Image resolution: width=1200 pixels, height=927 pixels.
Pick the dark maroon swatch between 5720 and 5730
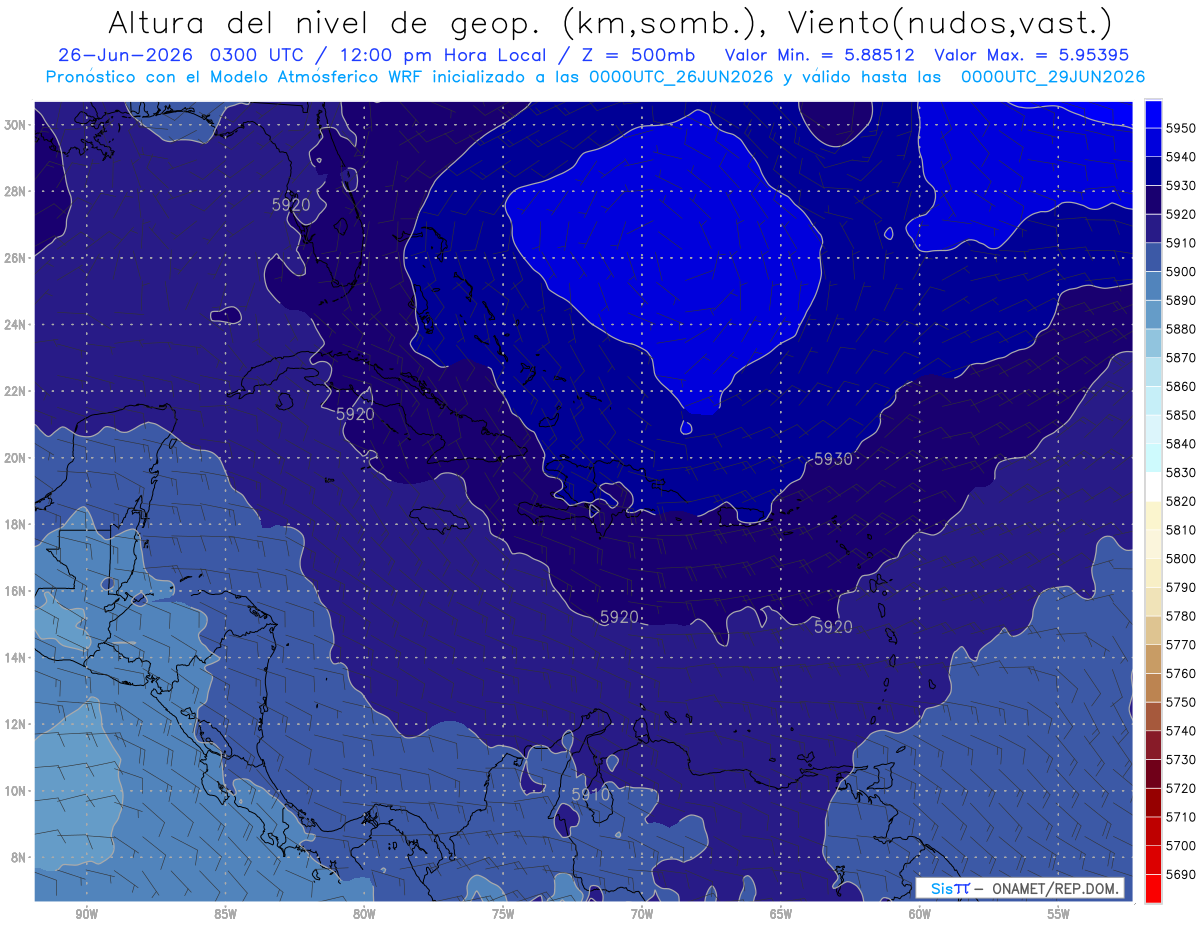pyautogui.click(x=1153, y=774)
